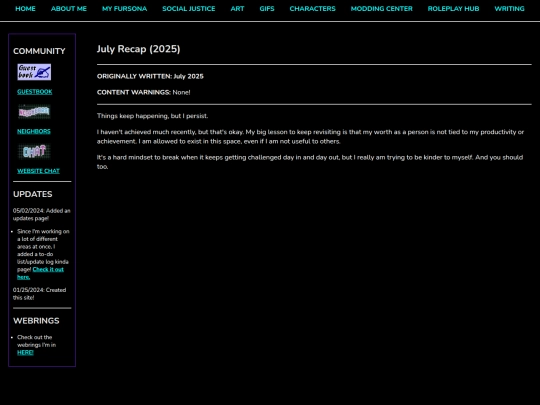Screen dimensions: 540x405
Task: Click the 'CONTENT WARNINGS: None!' line
Action: click(x=144, y=92)
